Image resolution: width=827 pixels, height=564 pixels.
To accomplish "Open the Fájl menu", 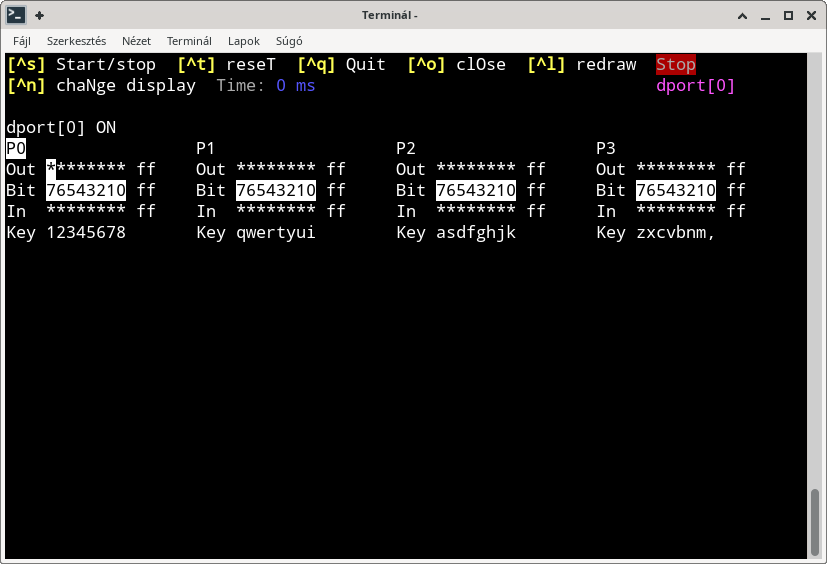I will (x=22, y=41).
